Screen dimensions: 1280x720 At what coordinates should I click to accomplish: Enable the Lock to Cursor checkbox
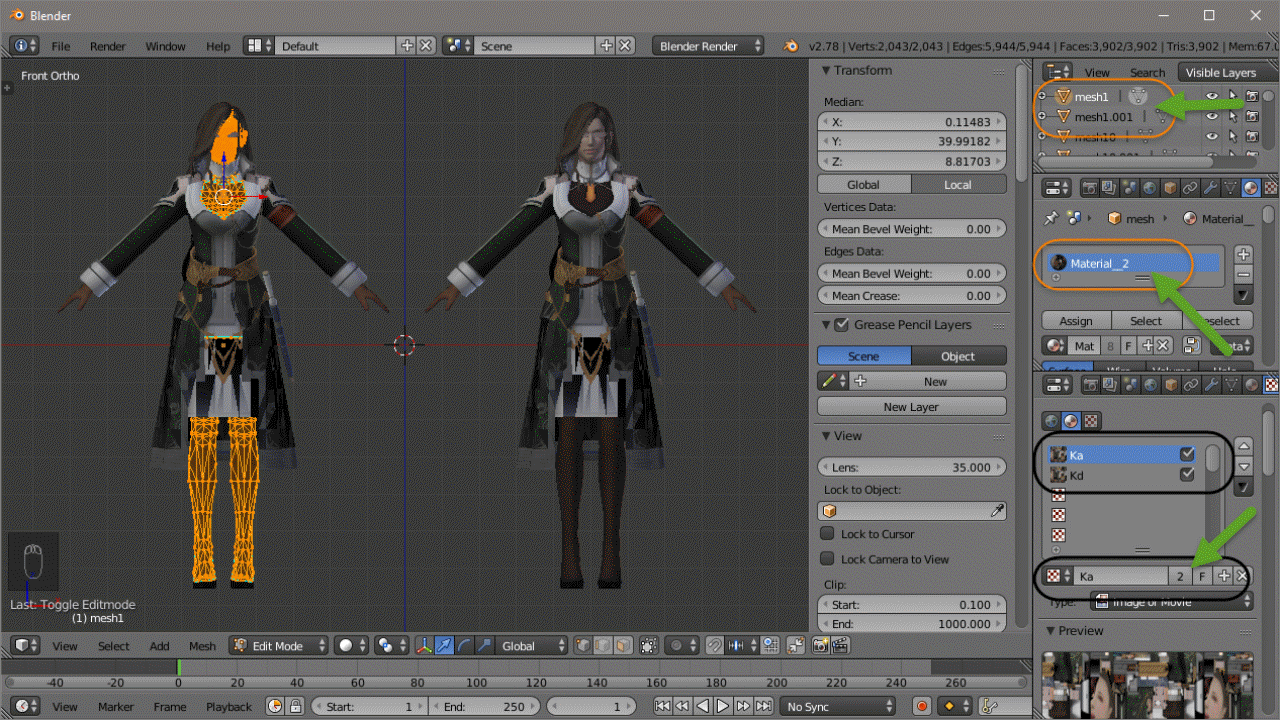tap(828, 534)
